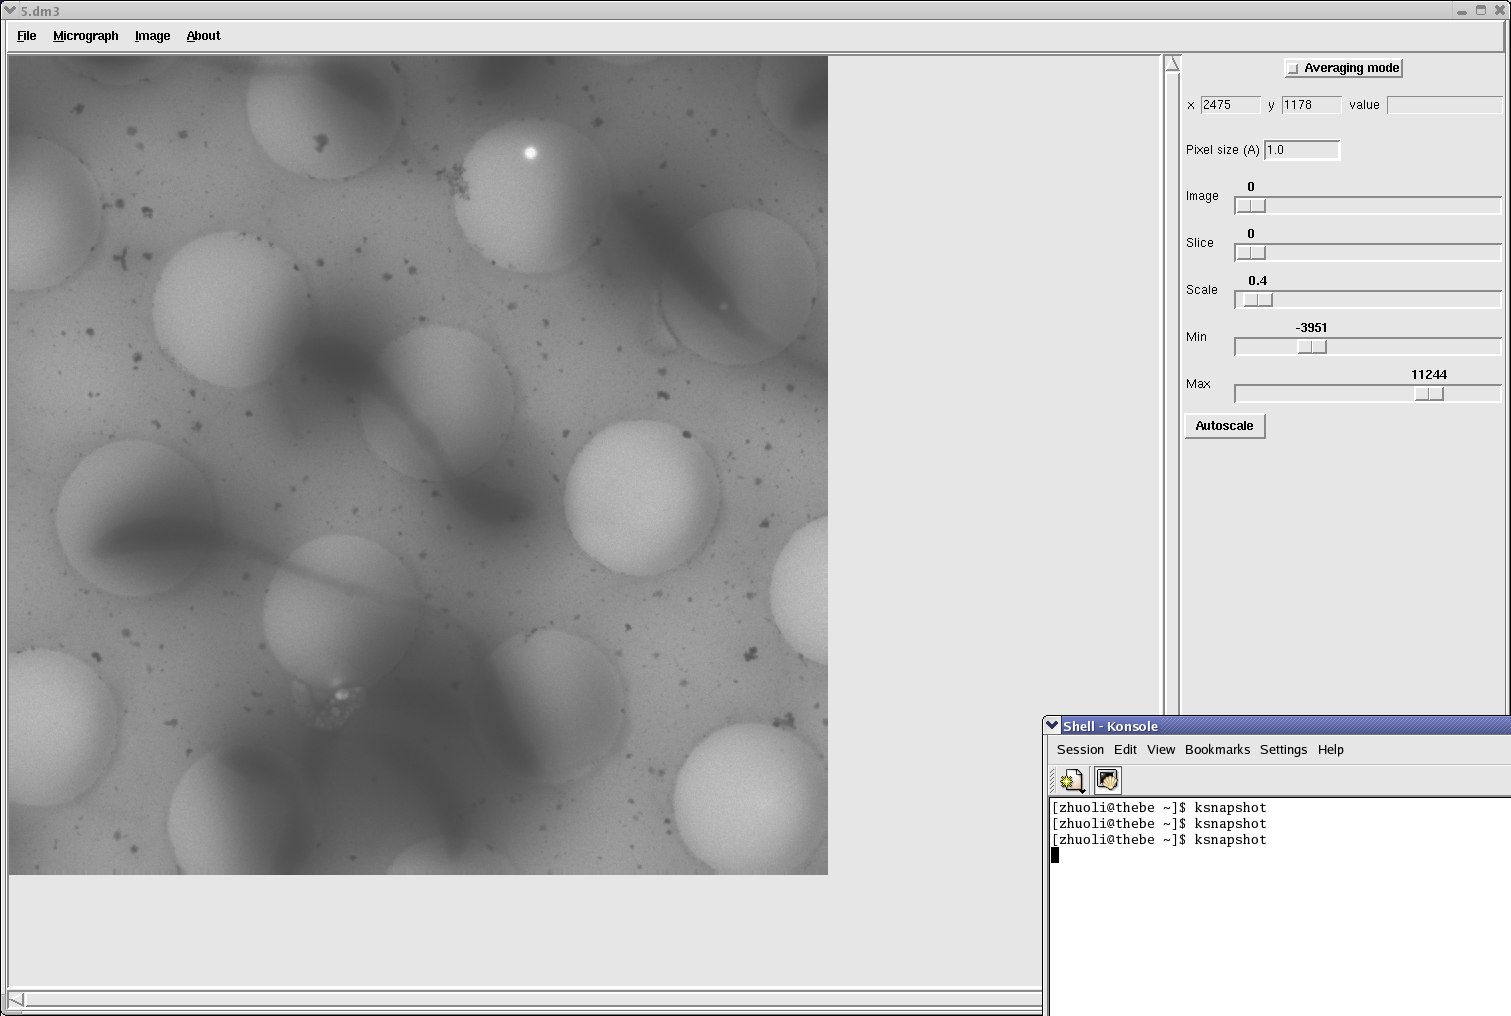Screen dimensions: 1511x1016
Task: Click the New Session icon in Konsole
Action: pos(1072,781)
